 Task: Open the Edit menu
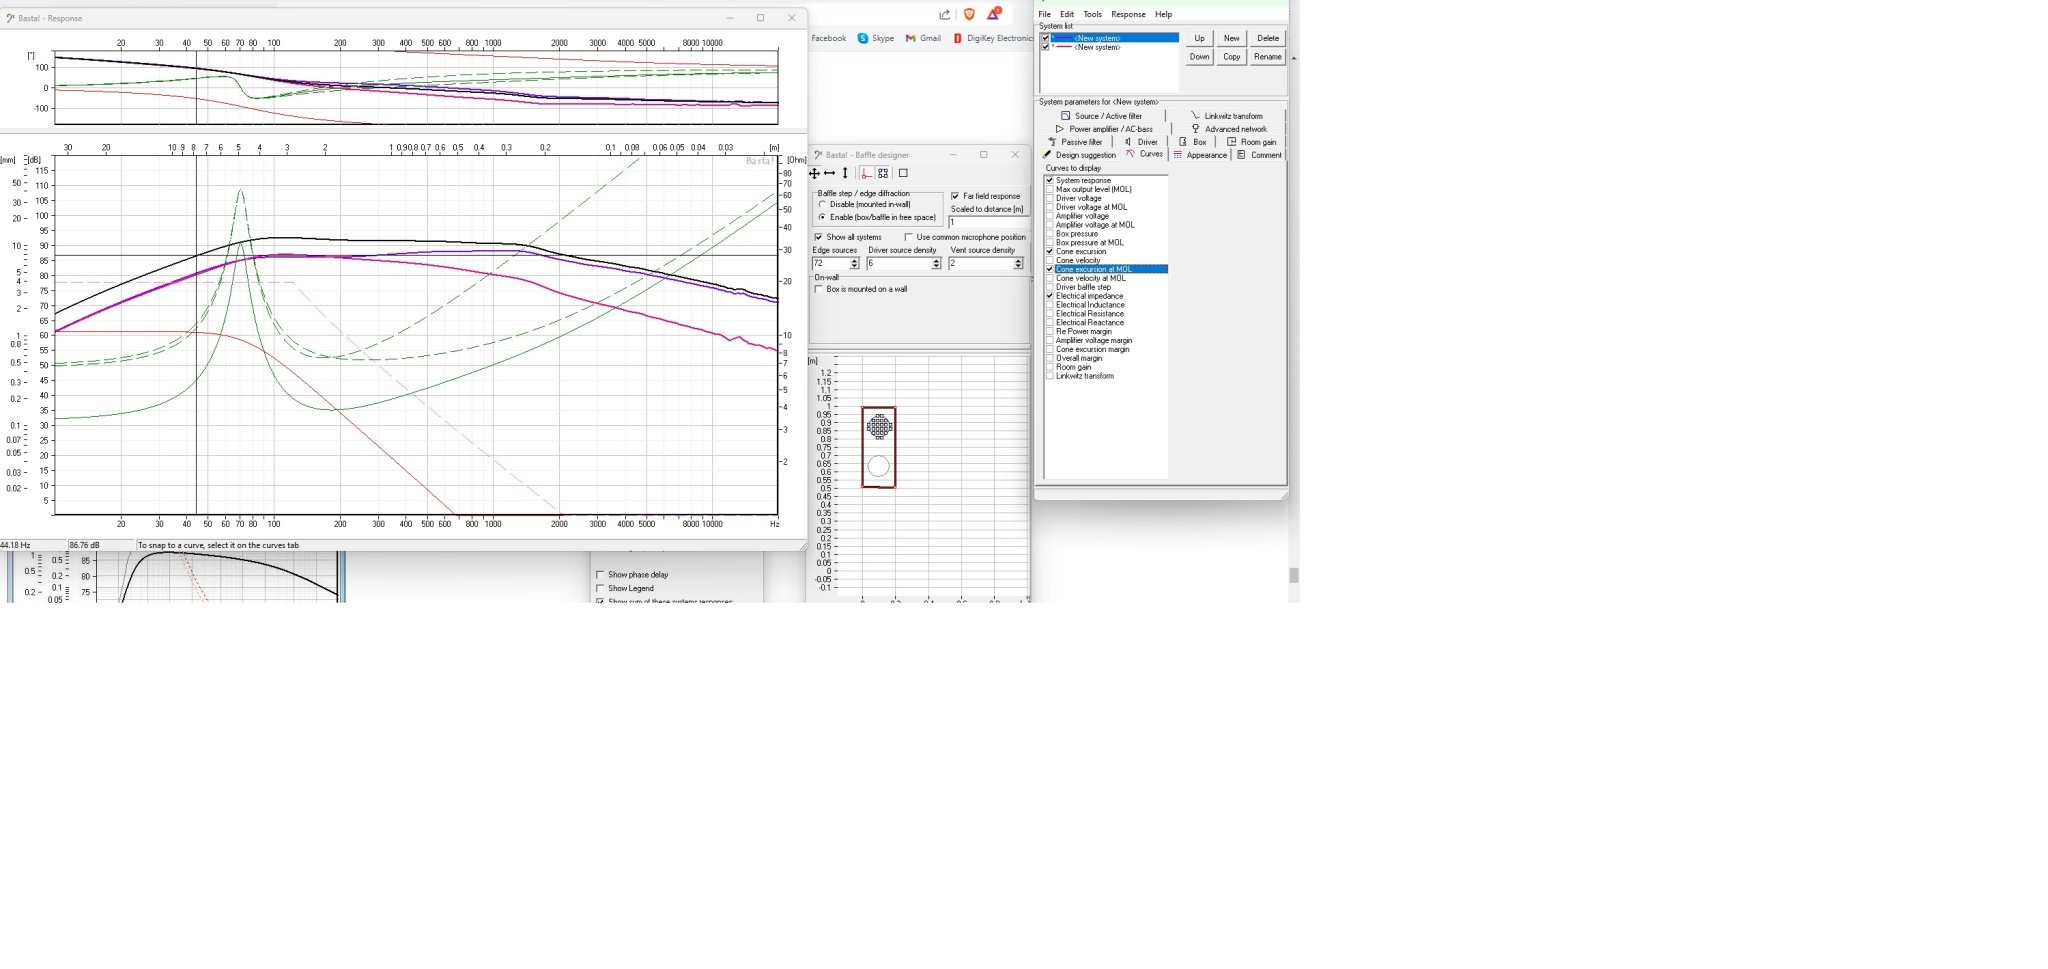point(1067,14)
